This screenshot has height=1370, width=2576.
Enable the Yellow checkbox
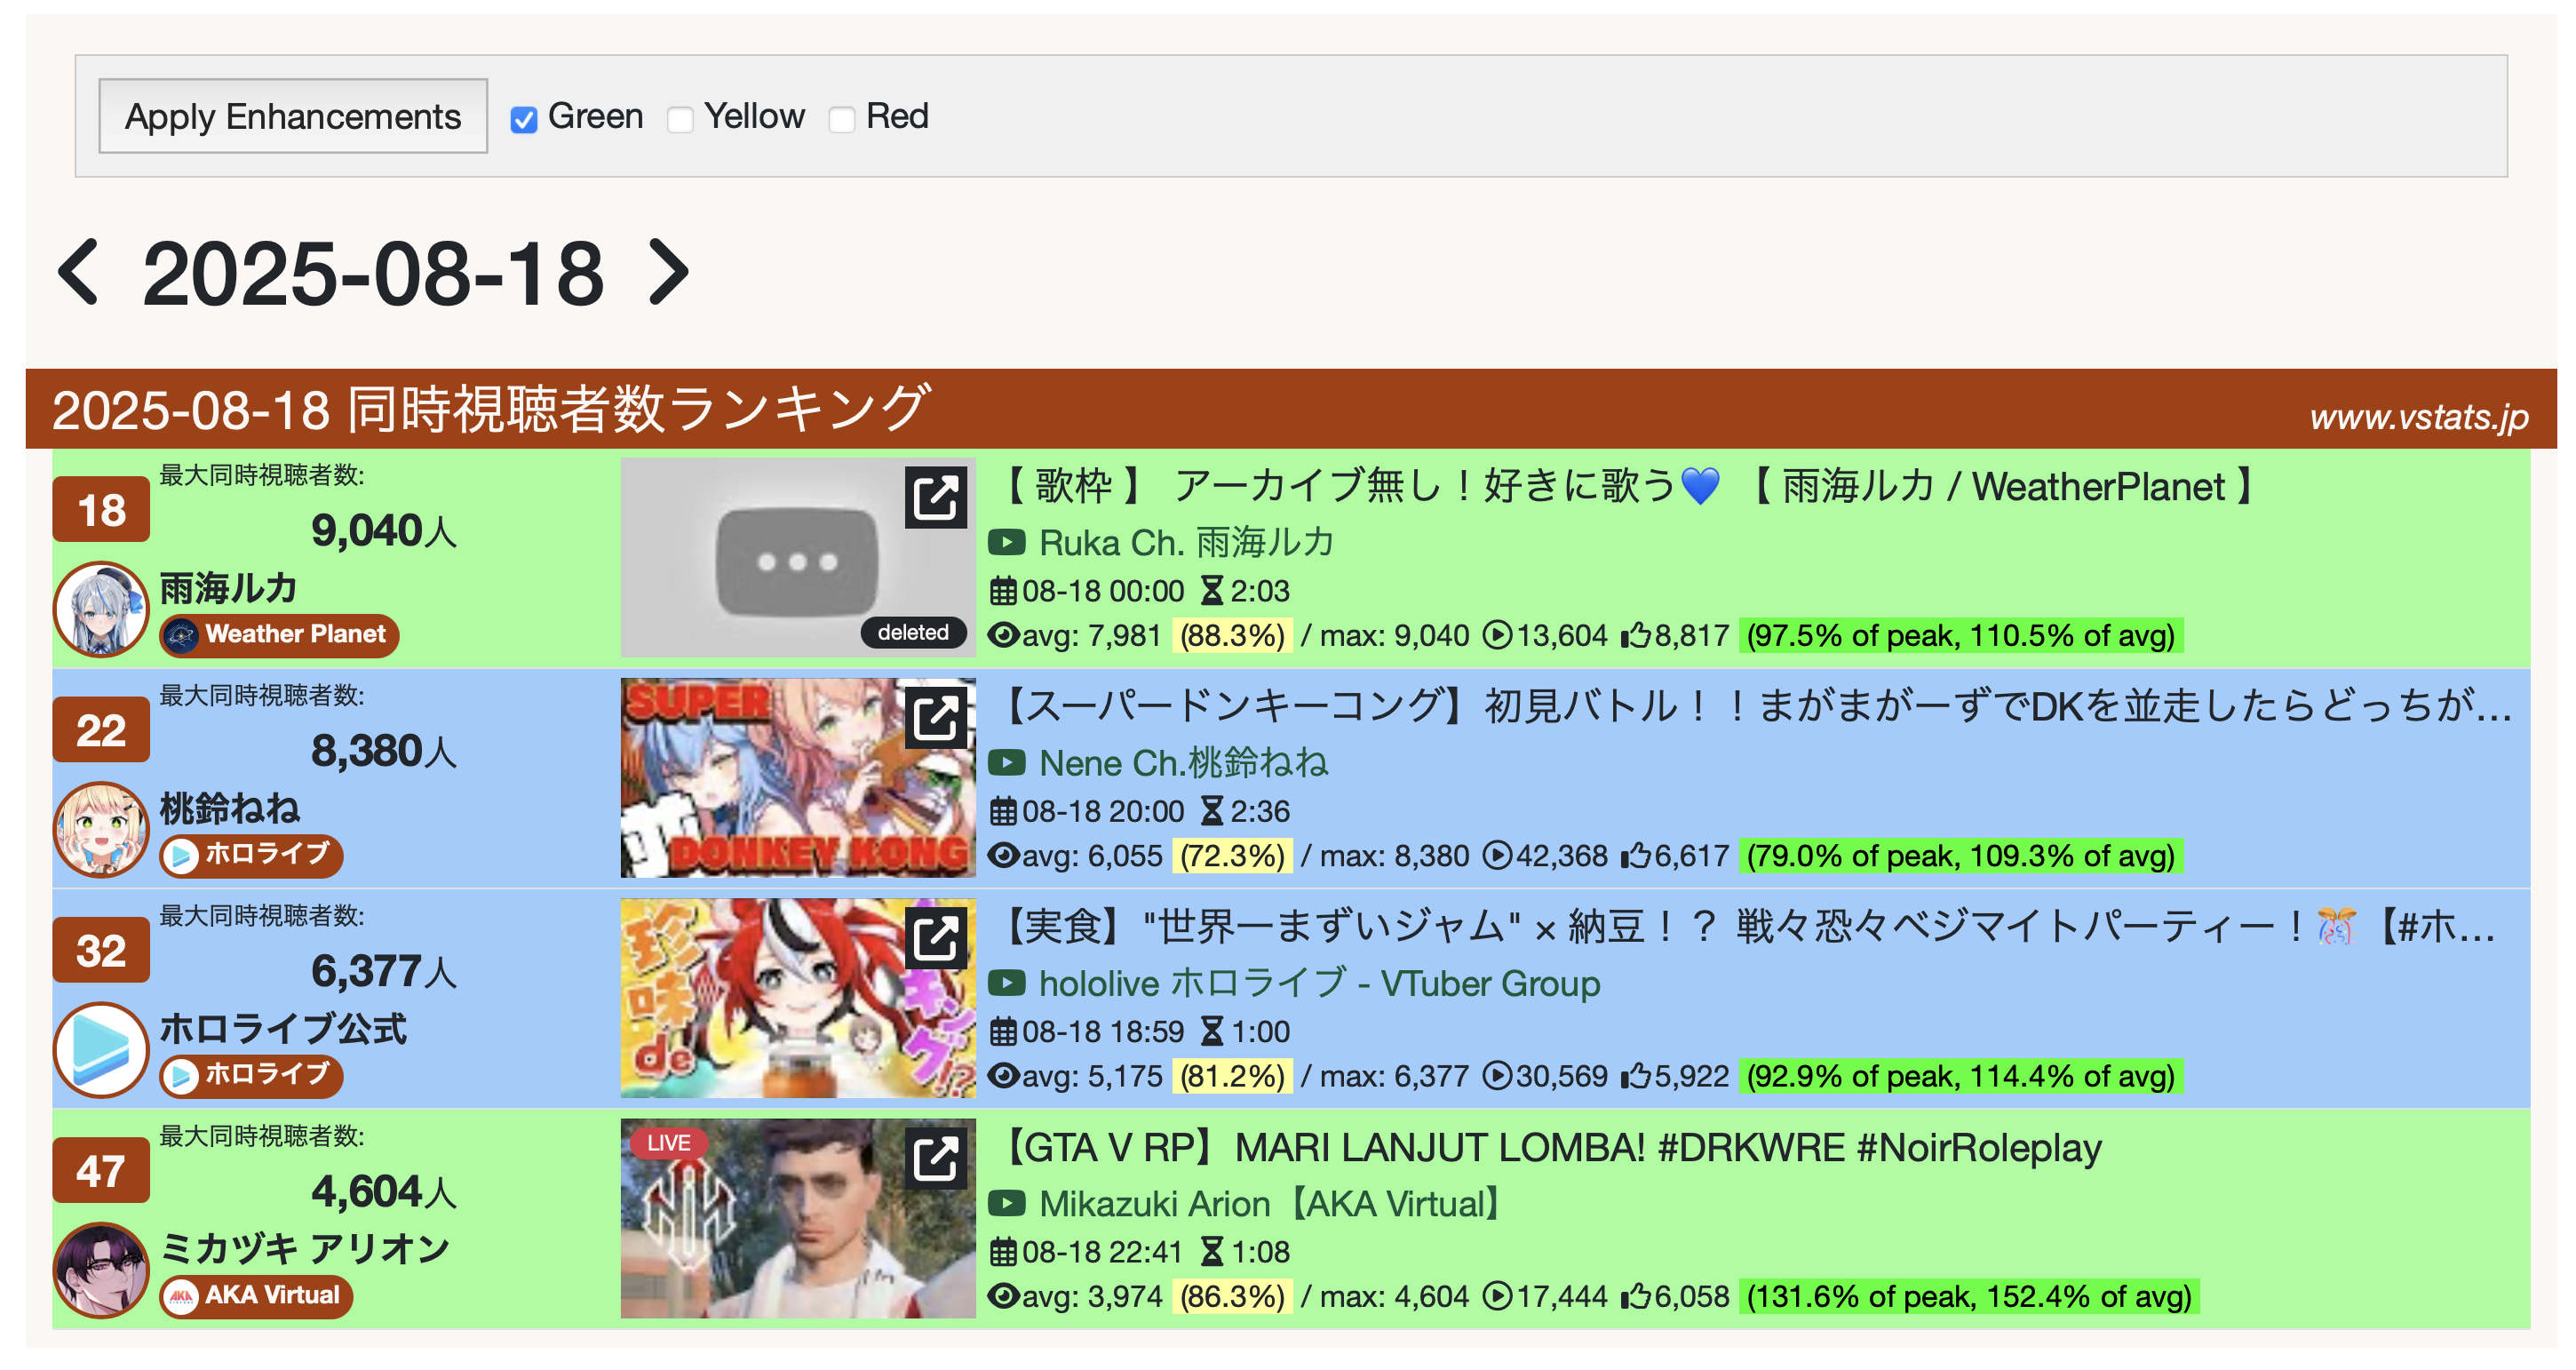pyautogui.click(x=680, y=119)
